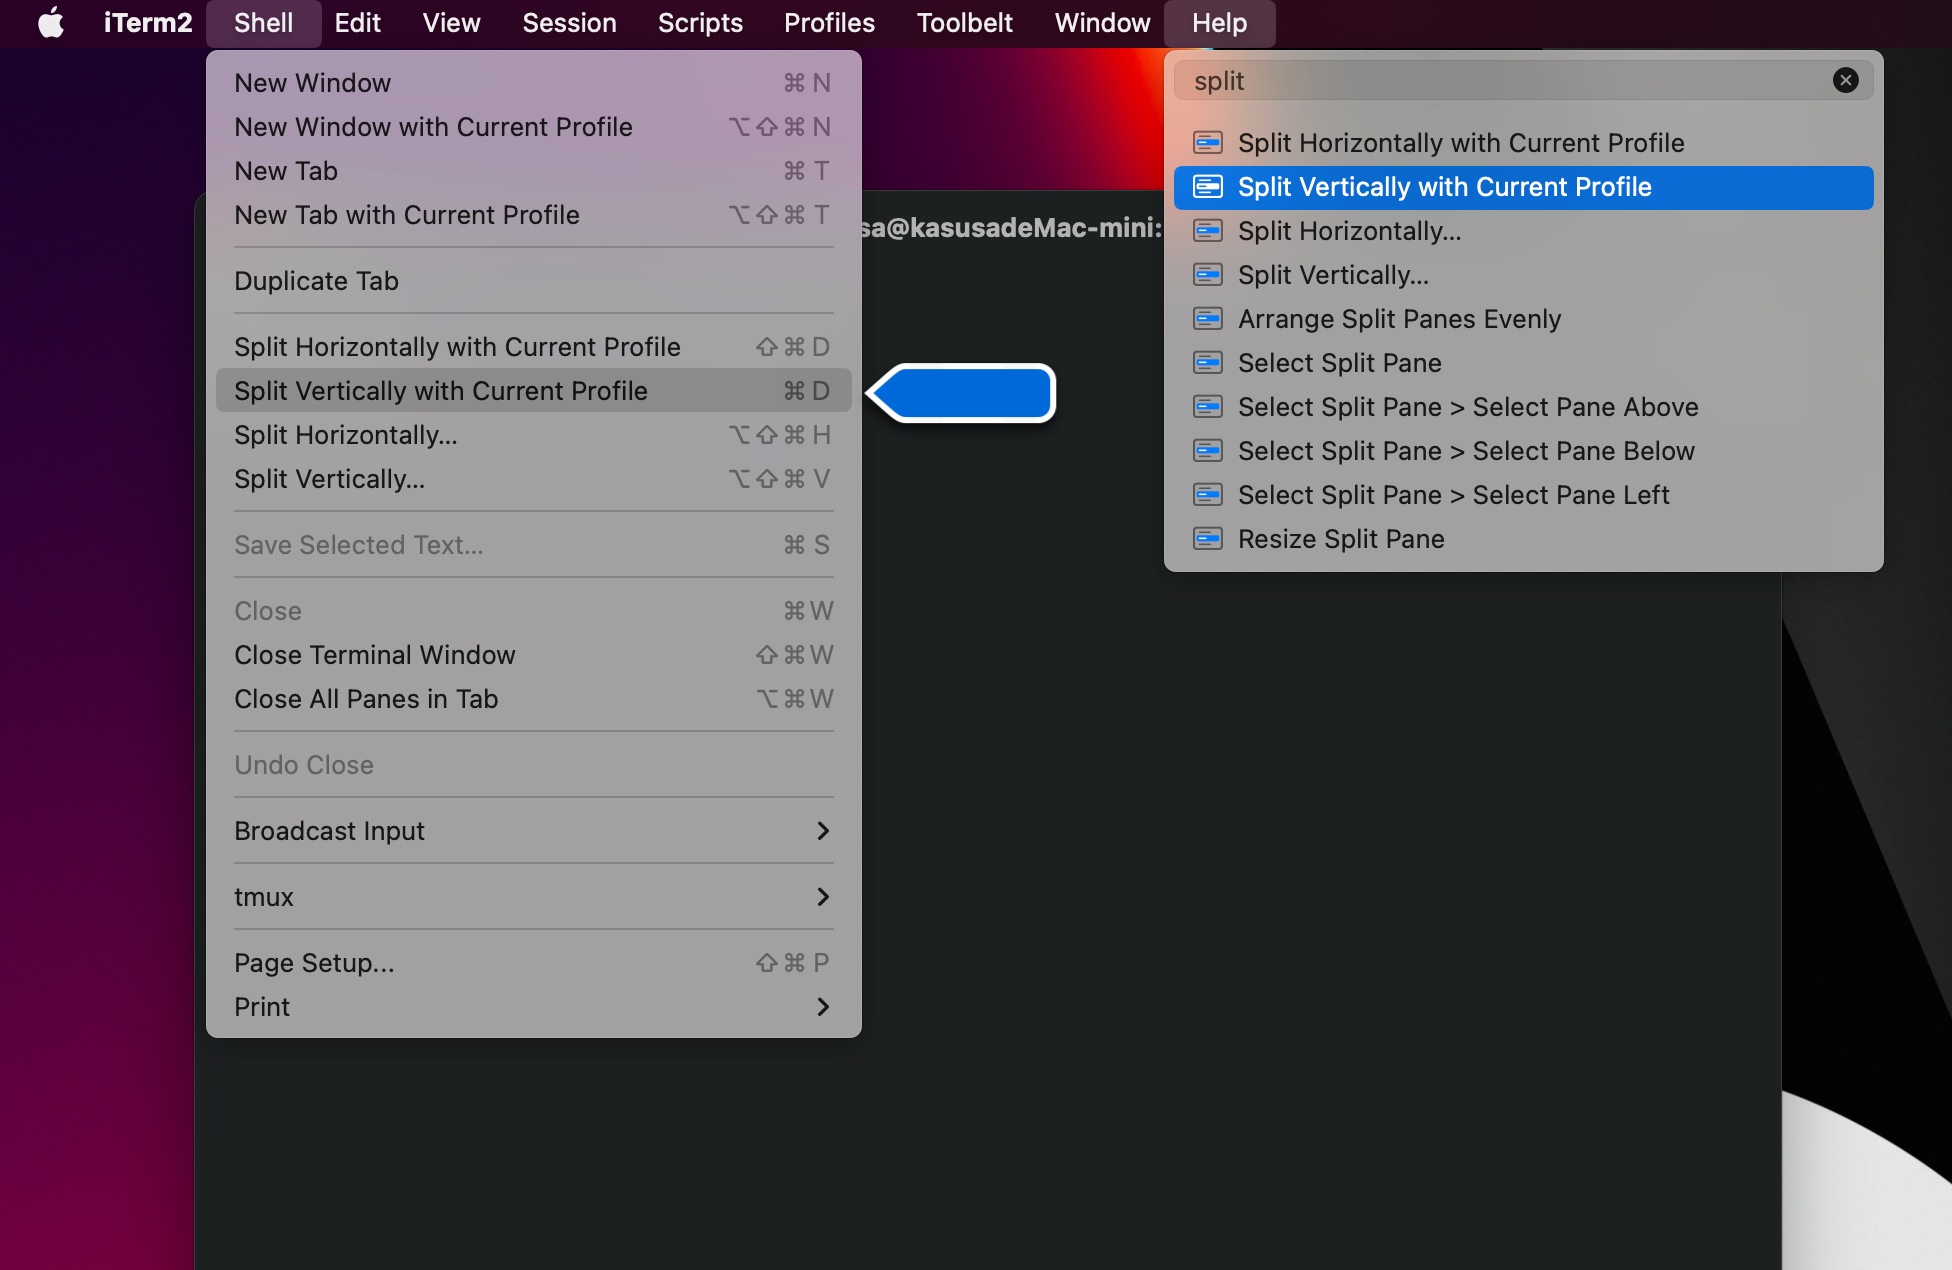
Task: Open the Toolbelt menu
Action: point(964,23)
